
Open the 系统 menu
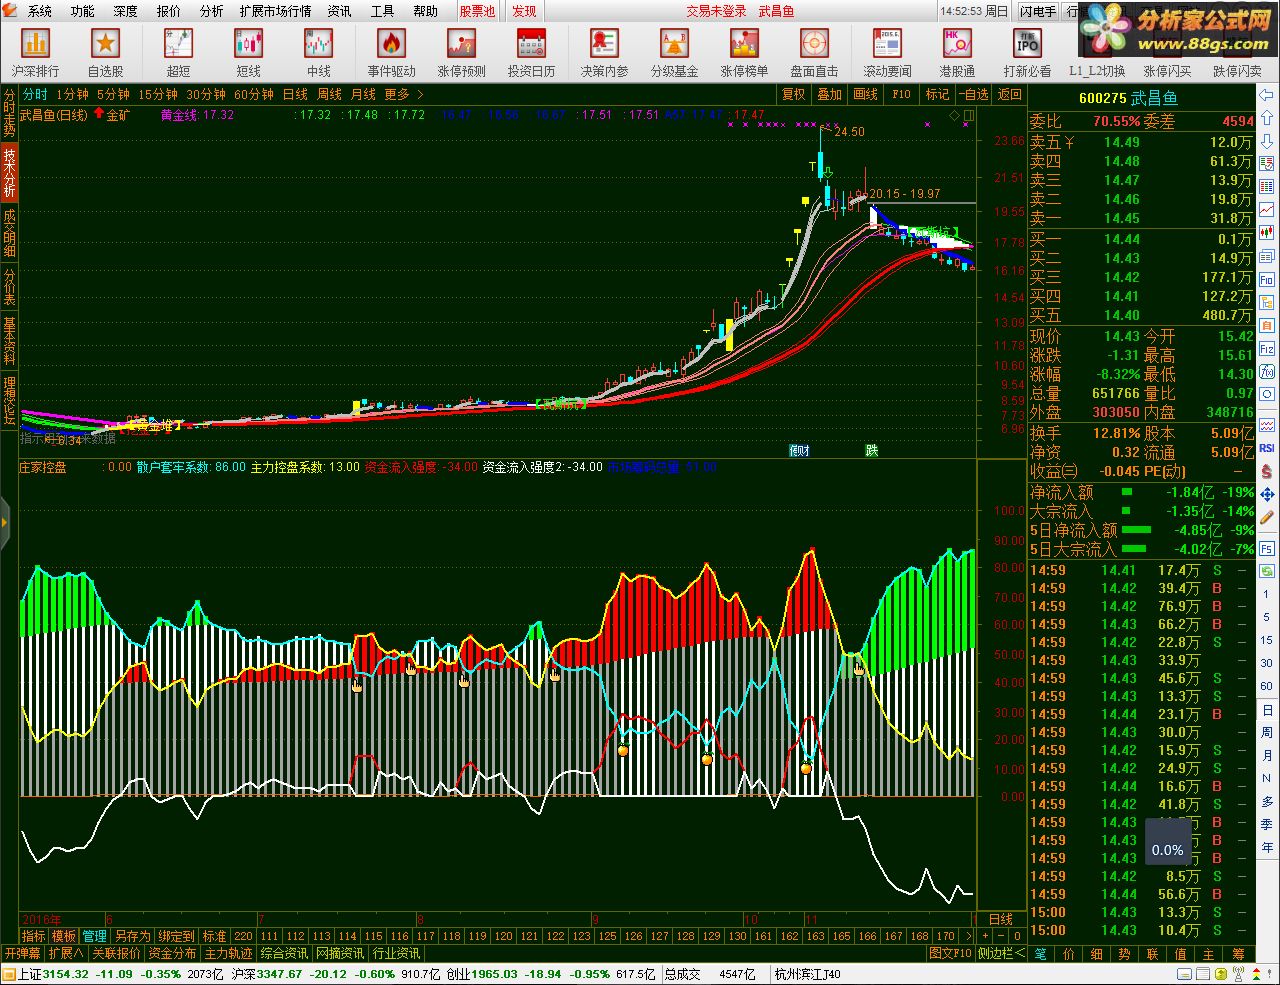pos(40,11)
